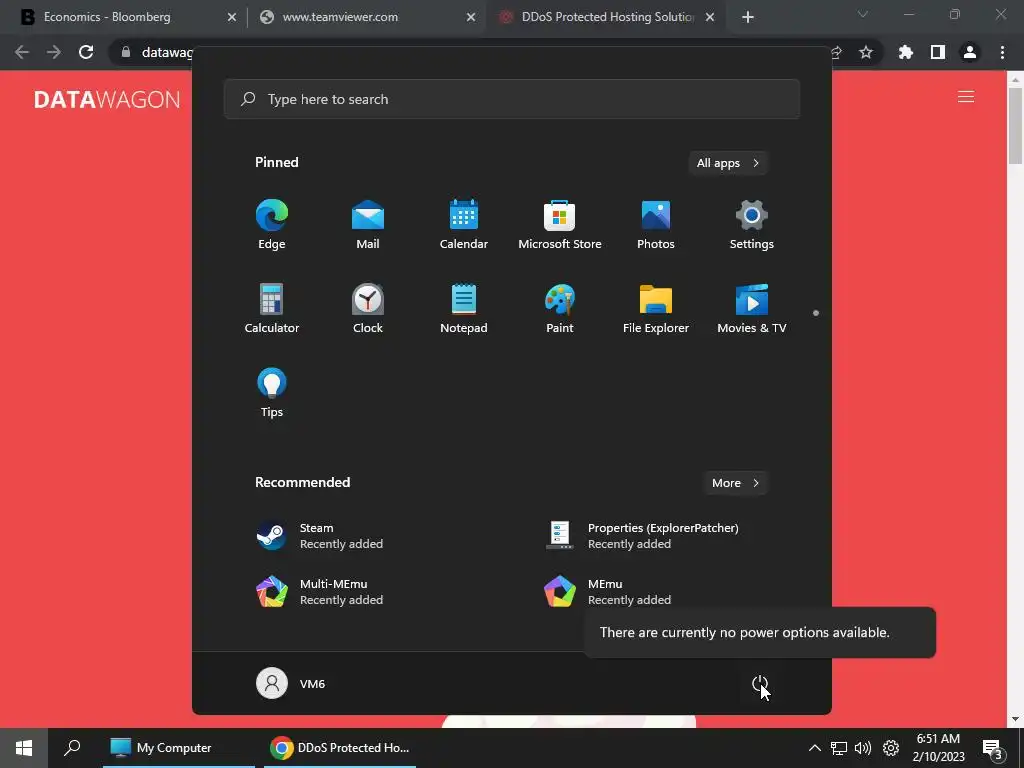Click the Windows Start button
This screenshot has width=1024, height=768.
point(24,748)
